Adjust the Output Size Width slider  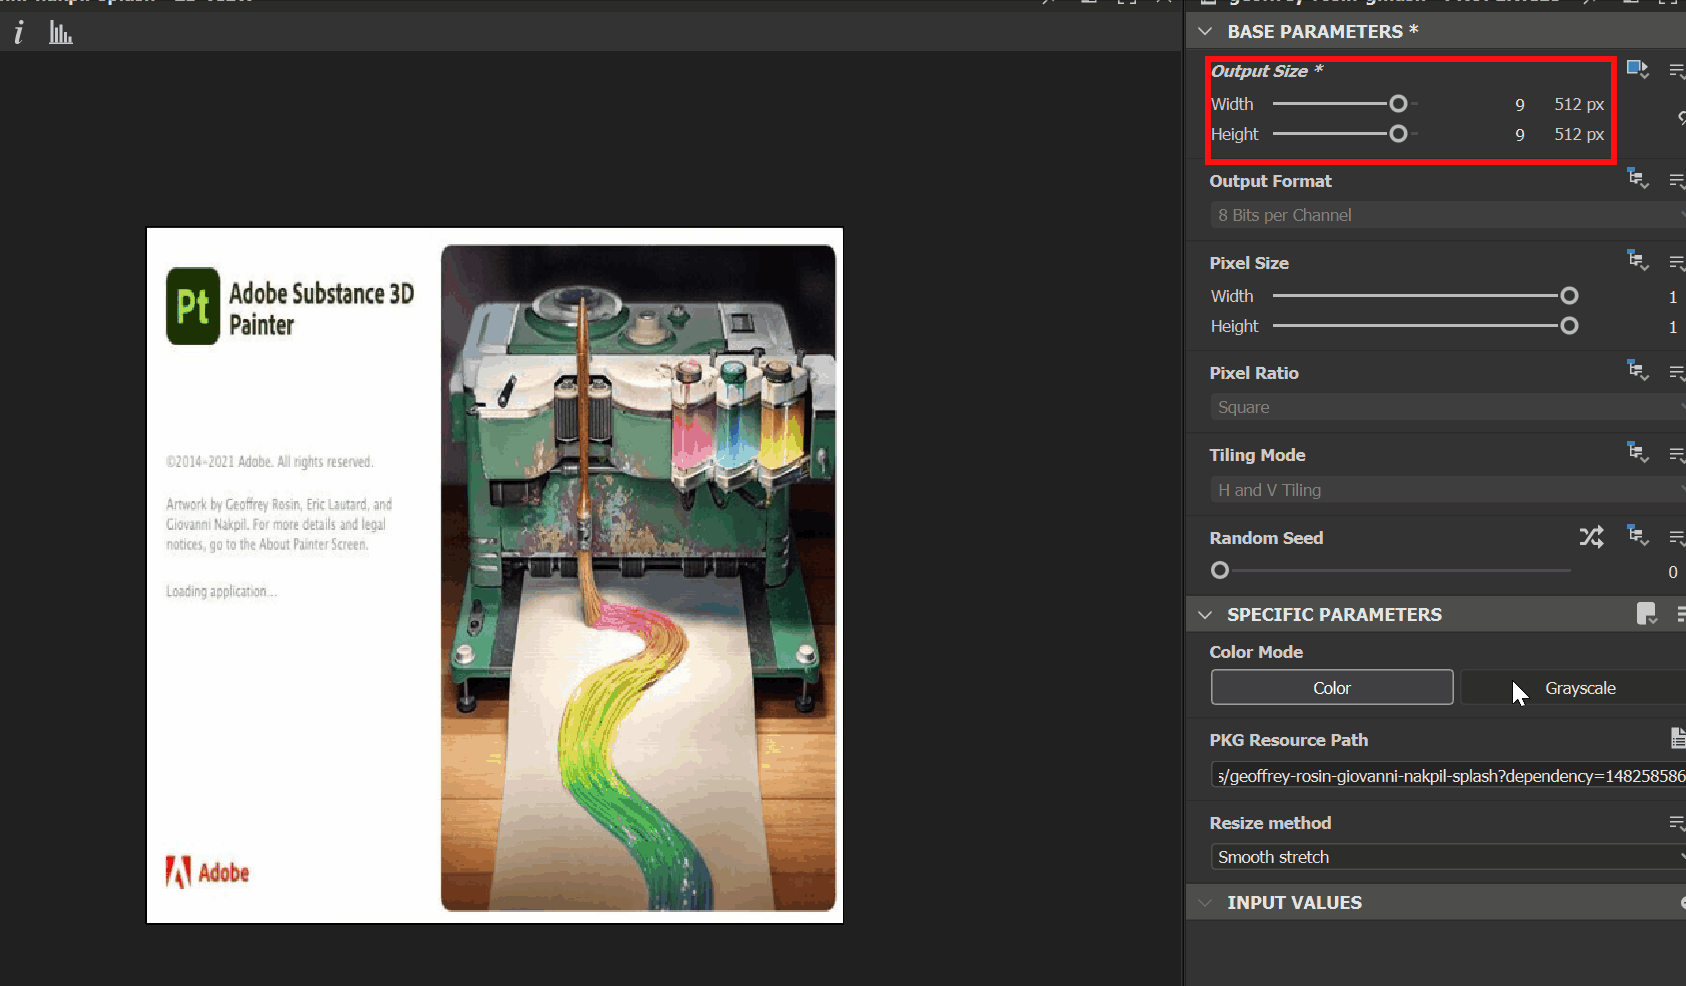pyautogui.click(x=1398, y=104)
